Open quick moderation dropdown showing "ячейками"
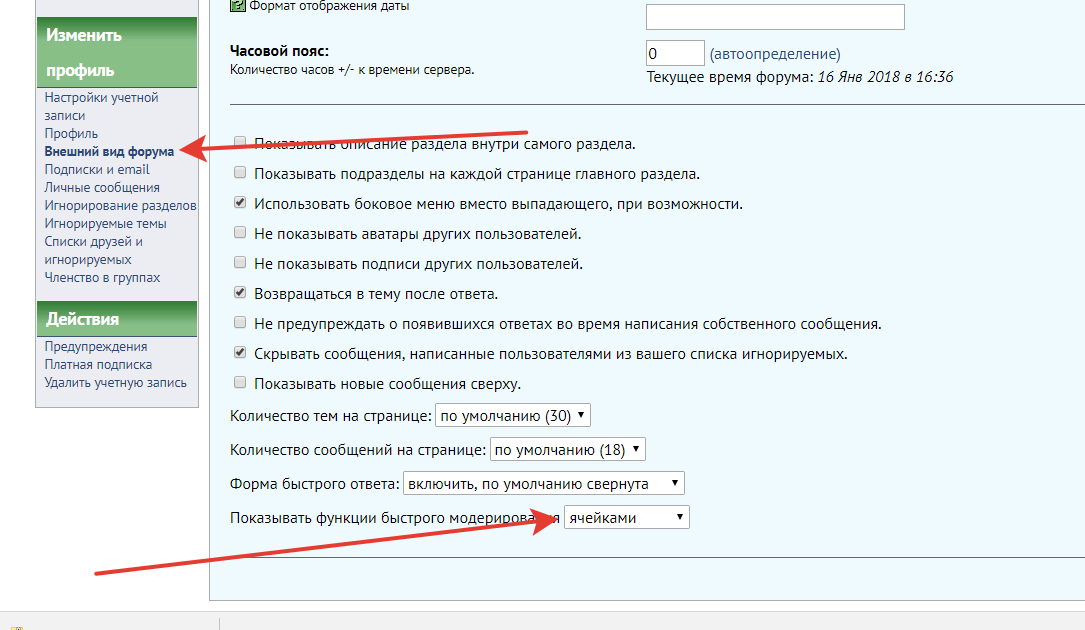The width and height of the screenshot is (1085, 630). pyautogui.click(x=626, y=517)
